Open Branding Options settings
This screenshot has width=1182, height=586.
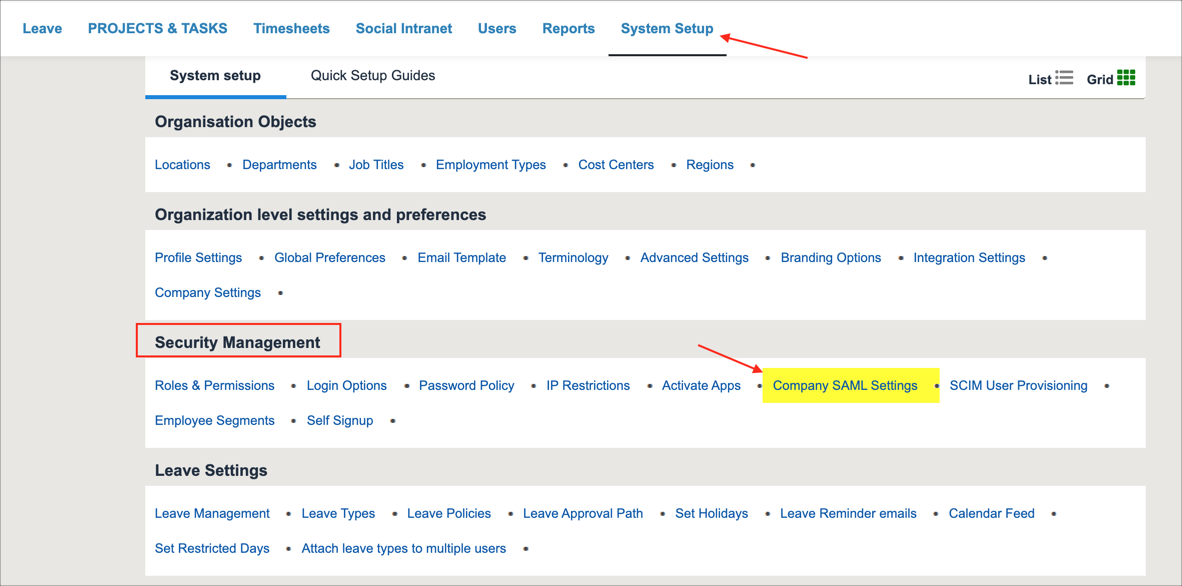pyautogui.click(x=830, y=258)
